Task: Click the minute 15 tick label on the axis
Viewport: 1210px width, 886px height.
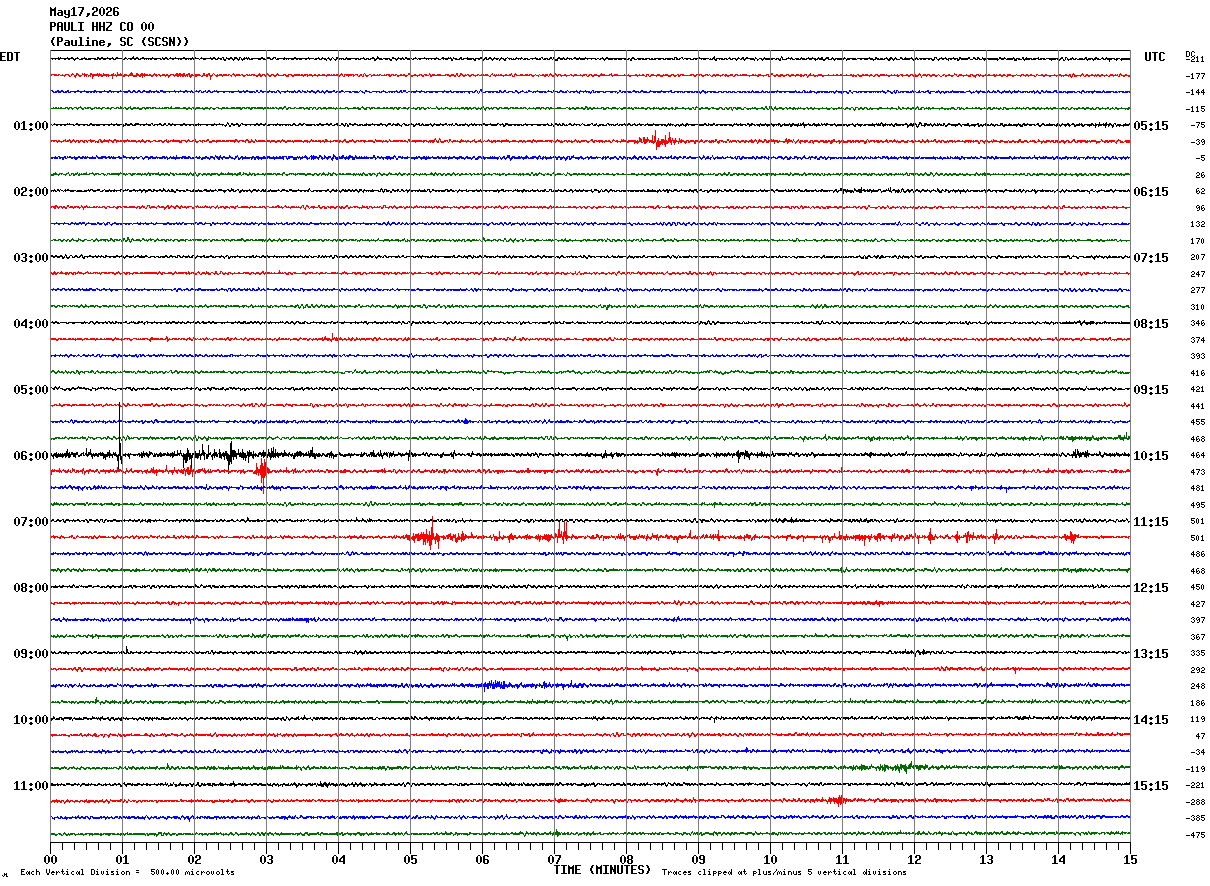Action: pyautogui.click(x=1130, y=859)
